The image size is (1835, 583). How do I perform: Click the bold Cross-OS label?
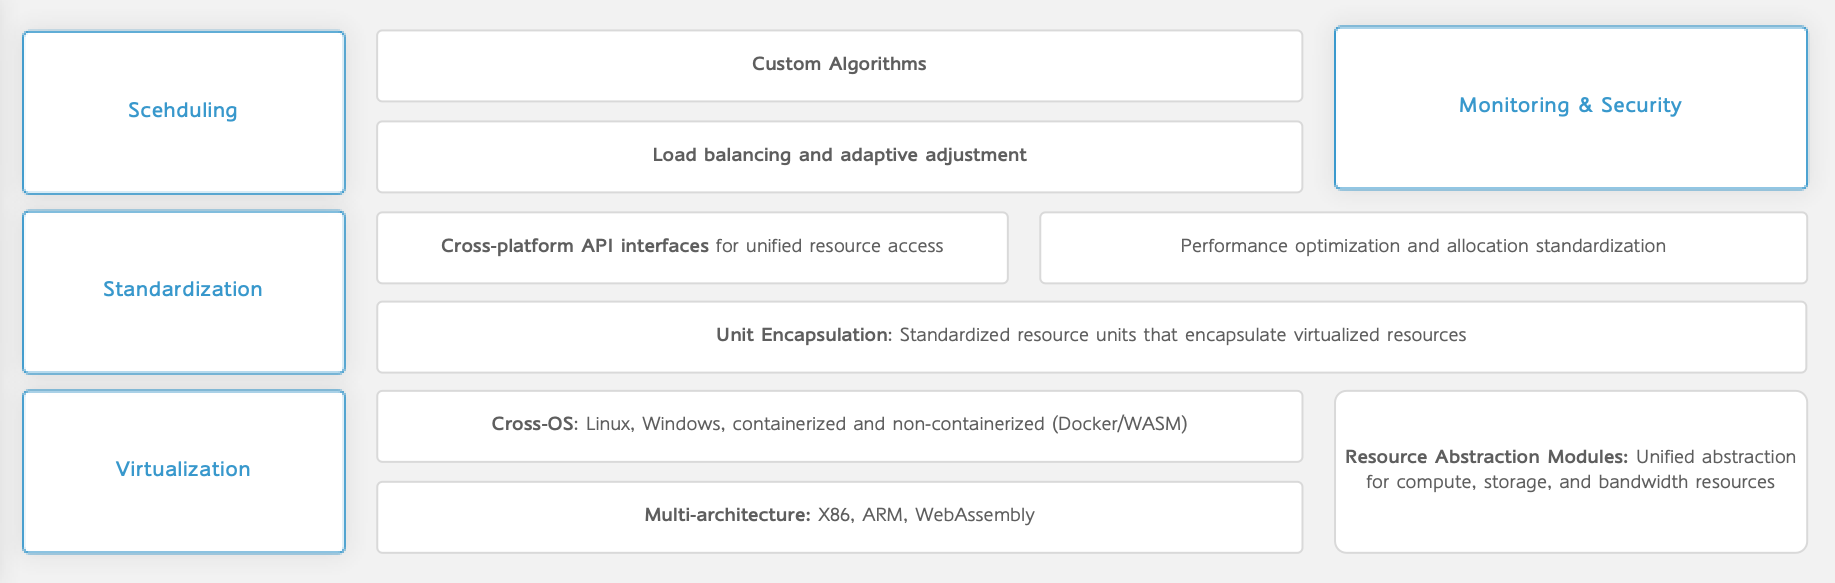[x=534, y=424]
